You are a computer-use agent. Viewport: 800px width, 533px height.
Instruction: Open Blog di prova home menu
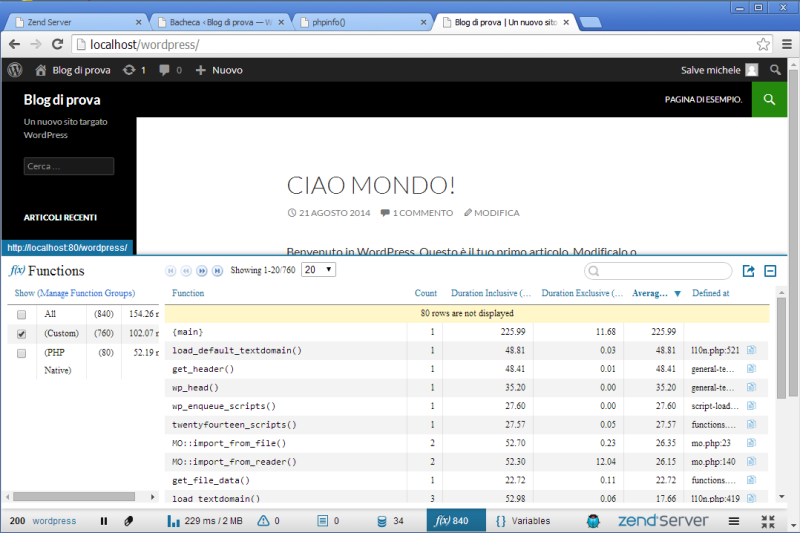click(x=72, y=70)
